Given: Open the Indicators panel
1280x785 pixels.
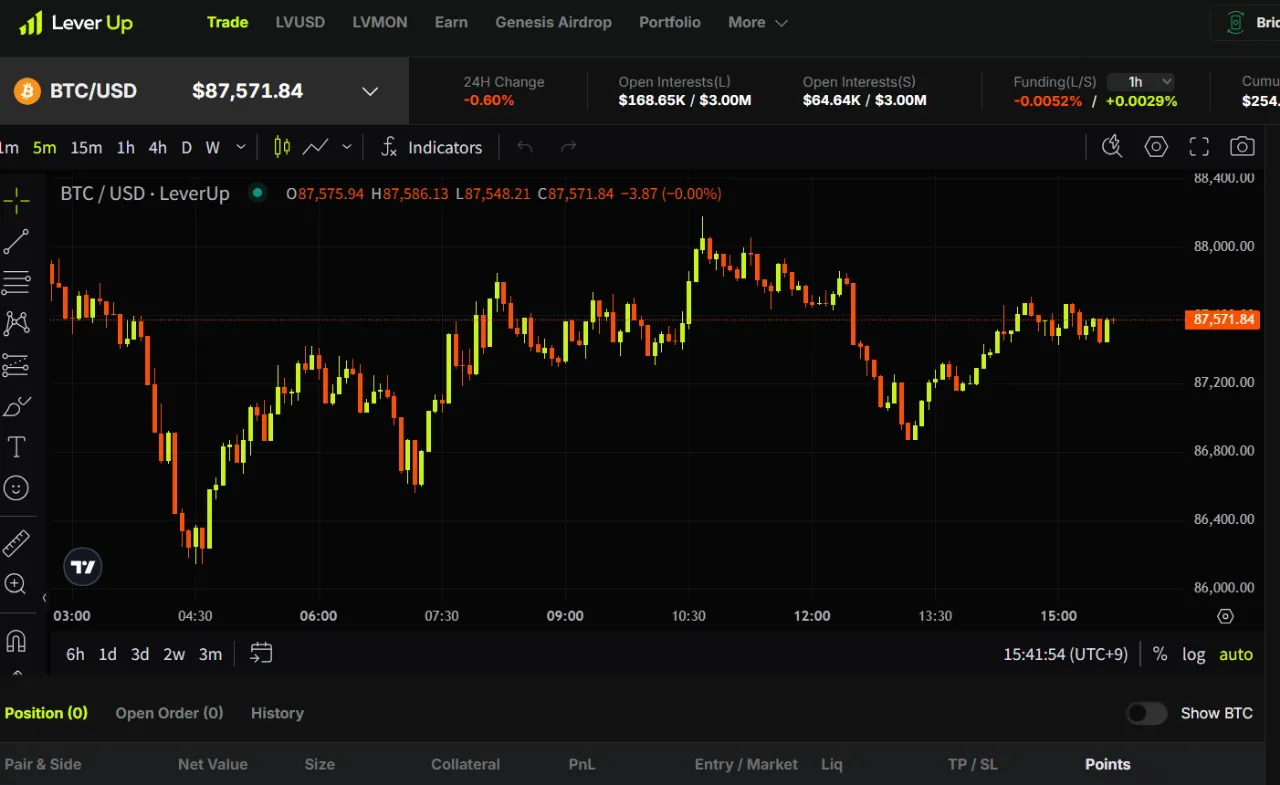Looking at the screenshot, I should (x=431, y=147).
